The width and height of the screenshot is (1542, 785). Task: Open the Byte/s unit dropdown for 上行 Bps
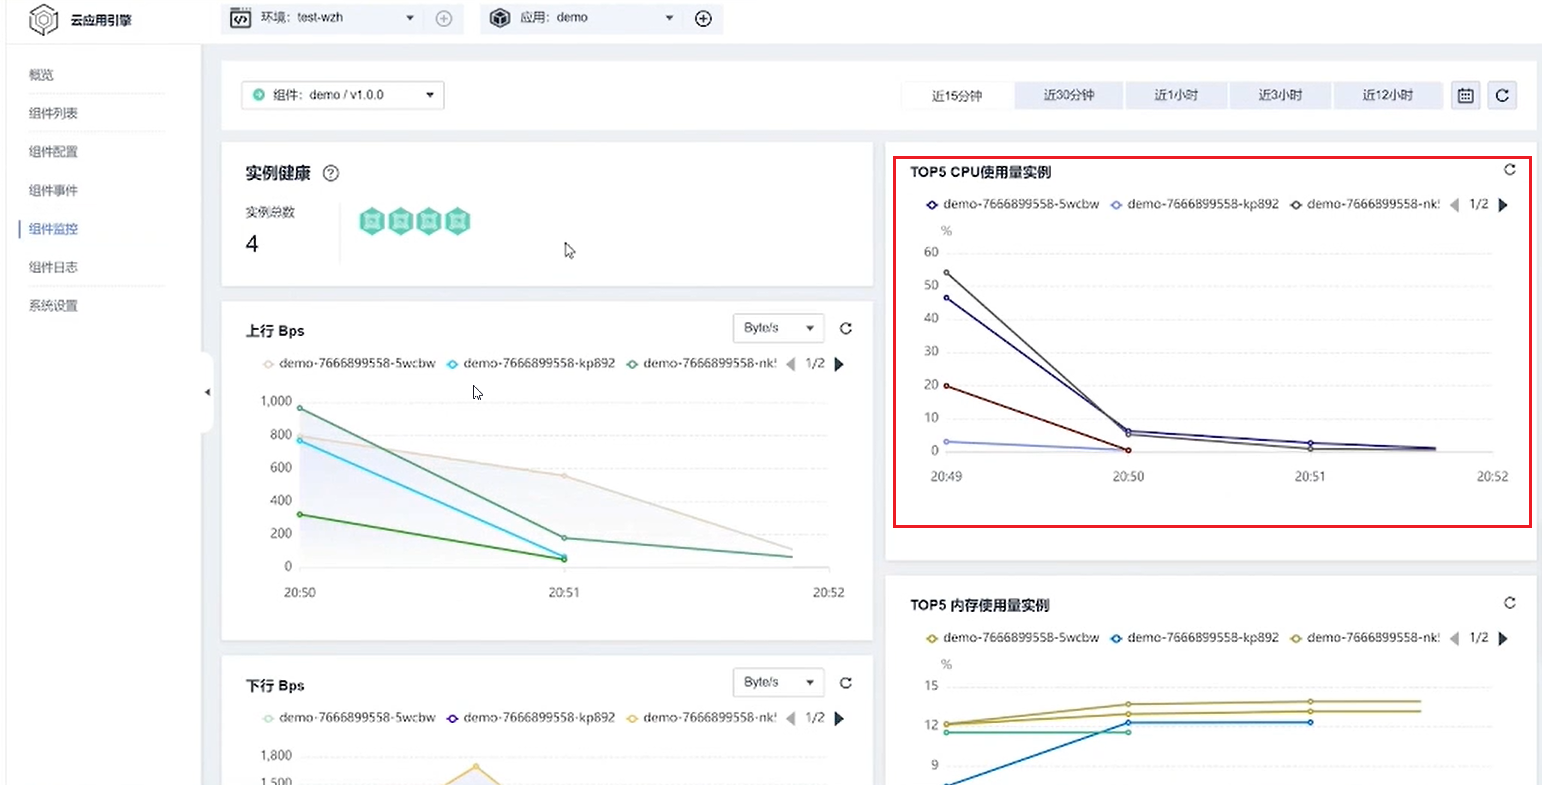tap(778, 328)
